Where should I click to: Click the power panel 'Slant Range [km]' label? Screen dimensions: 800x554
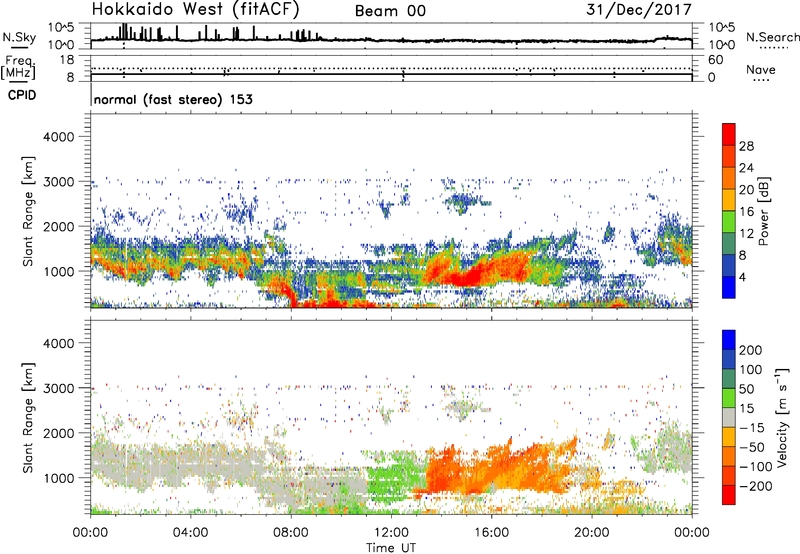point(28,211)
